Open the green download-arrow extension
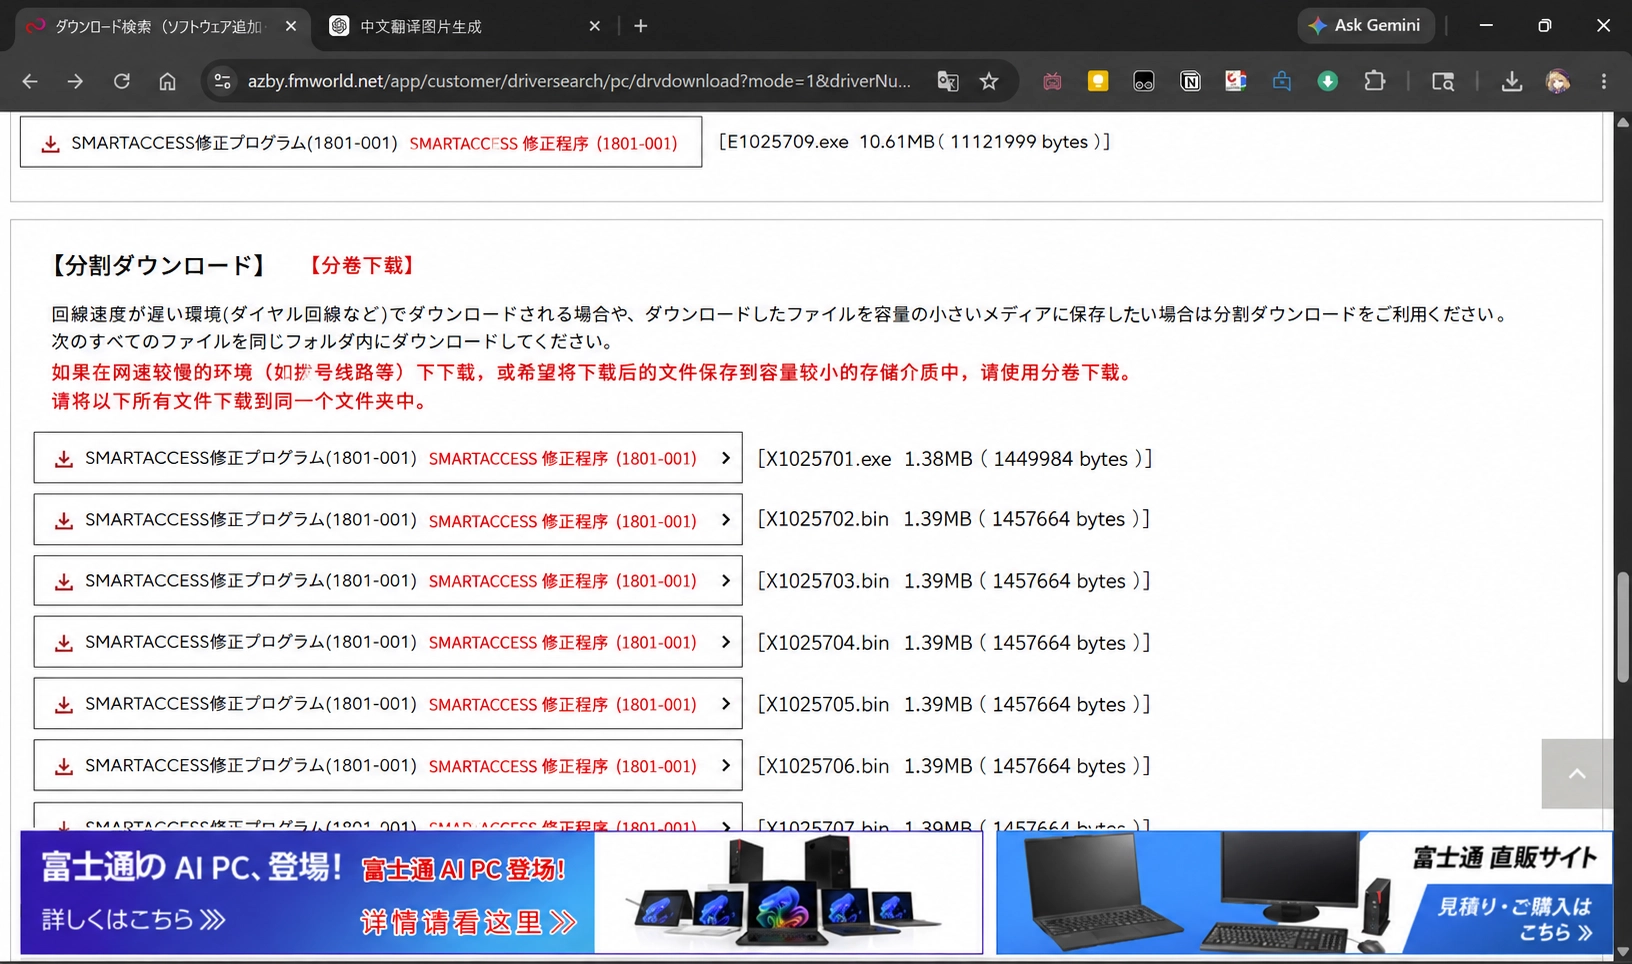The image size is (1632, 964). coord(1328,81)
